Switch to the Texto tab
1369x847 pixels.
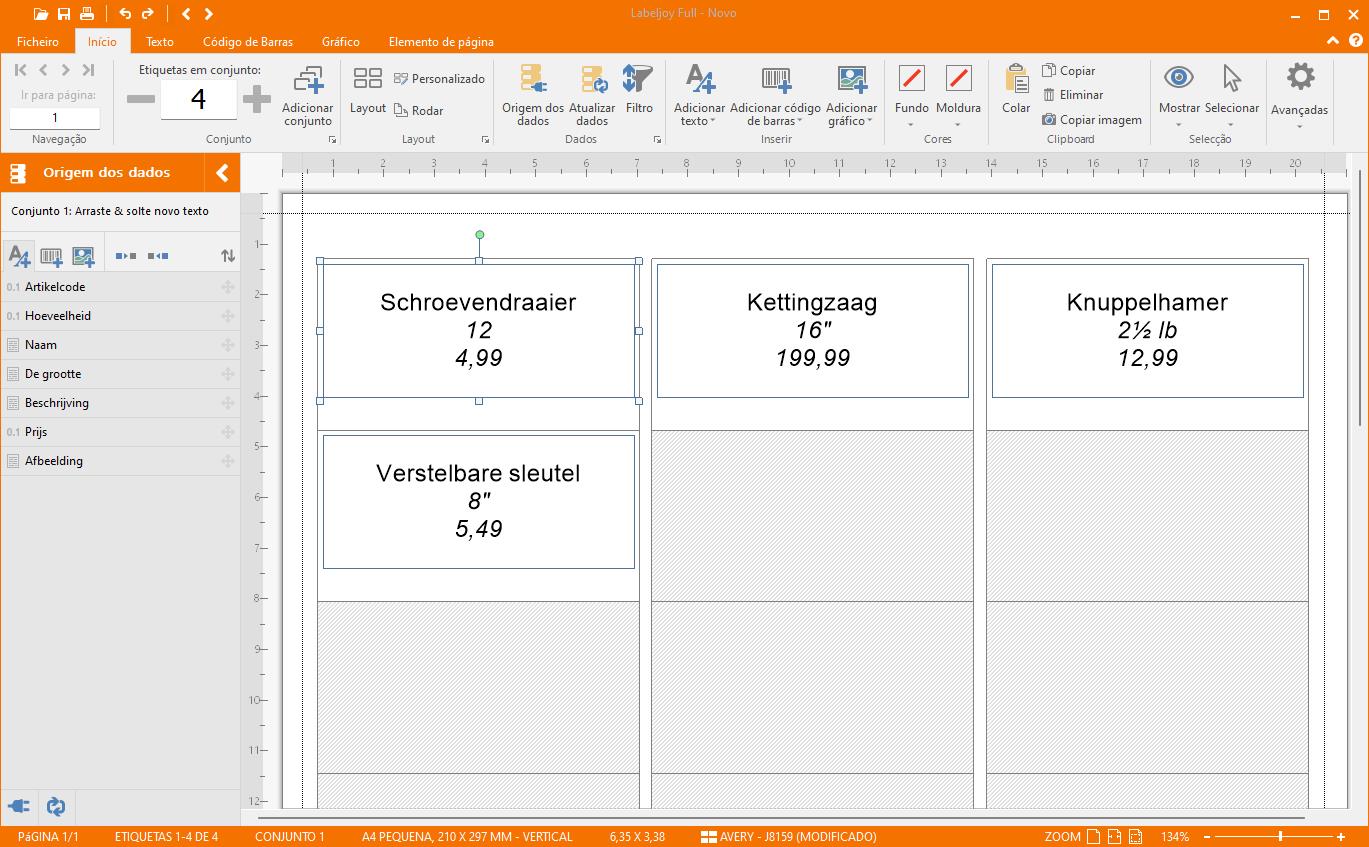160,42
